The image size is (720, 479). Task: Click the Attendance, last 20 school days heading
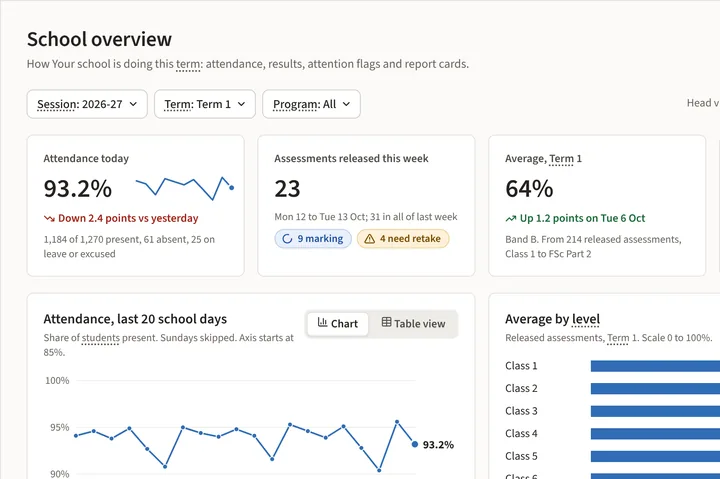point(135,319)
